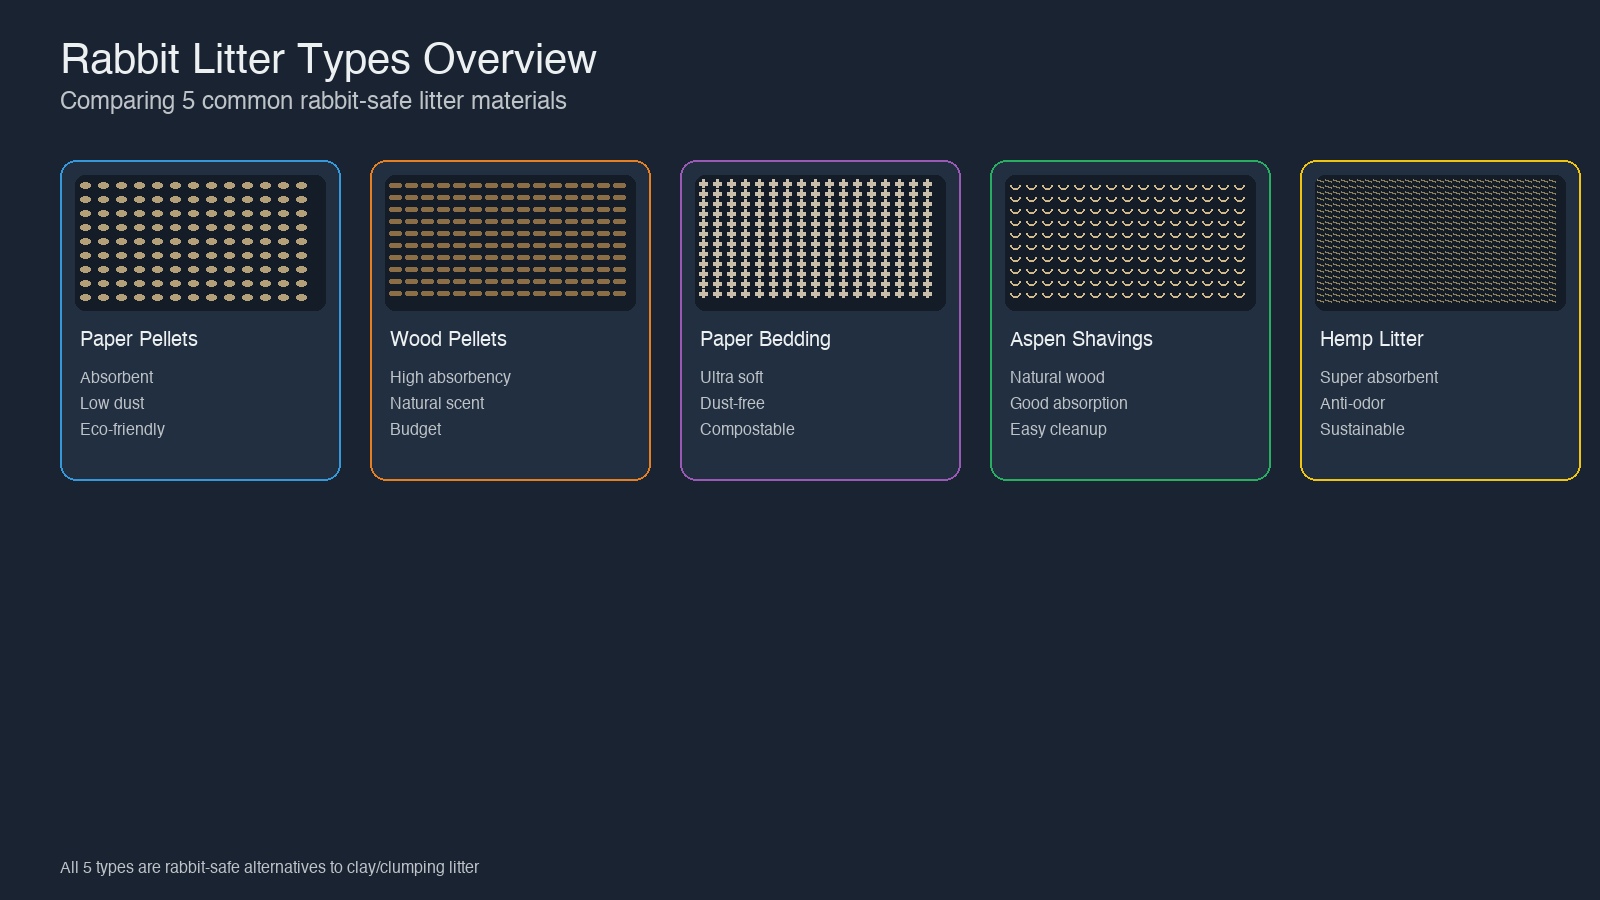
Task: Click the Paper Pellets card title
Action: [x=139, y=339]
